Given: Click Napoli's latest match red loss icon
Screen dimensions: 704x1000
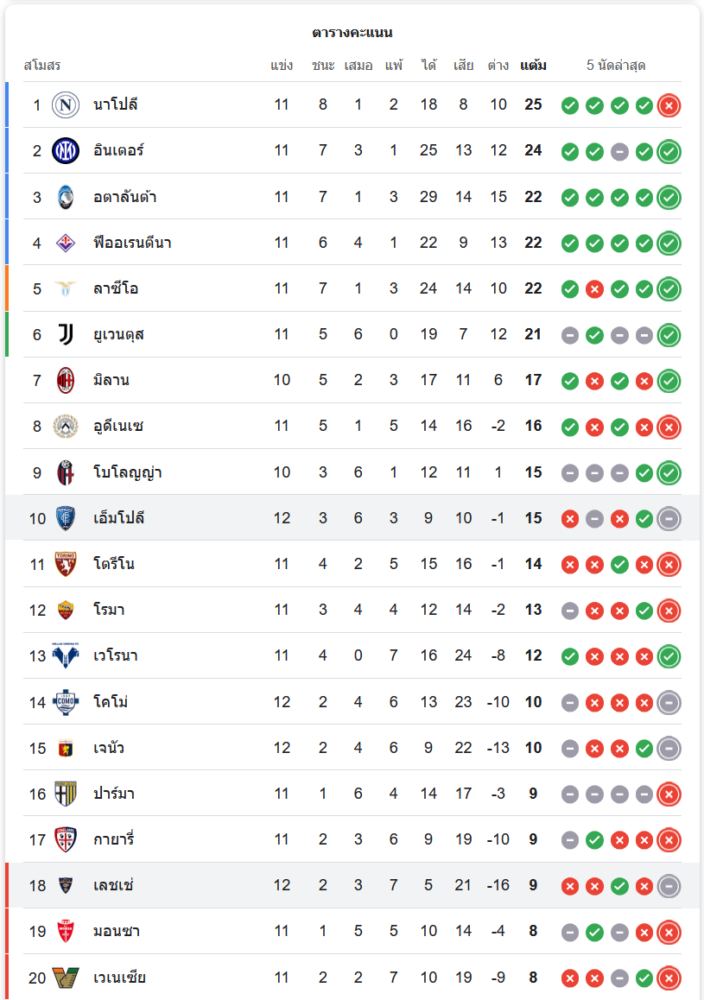Looking at the screenshot, I should click(x=669, y=105).
